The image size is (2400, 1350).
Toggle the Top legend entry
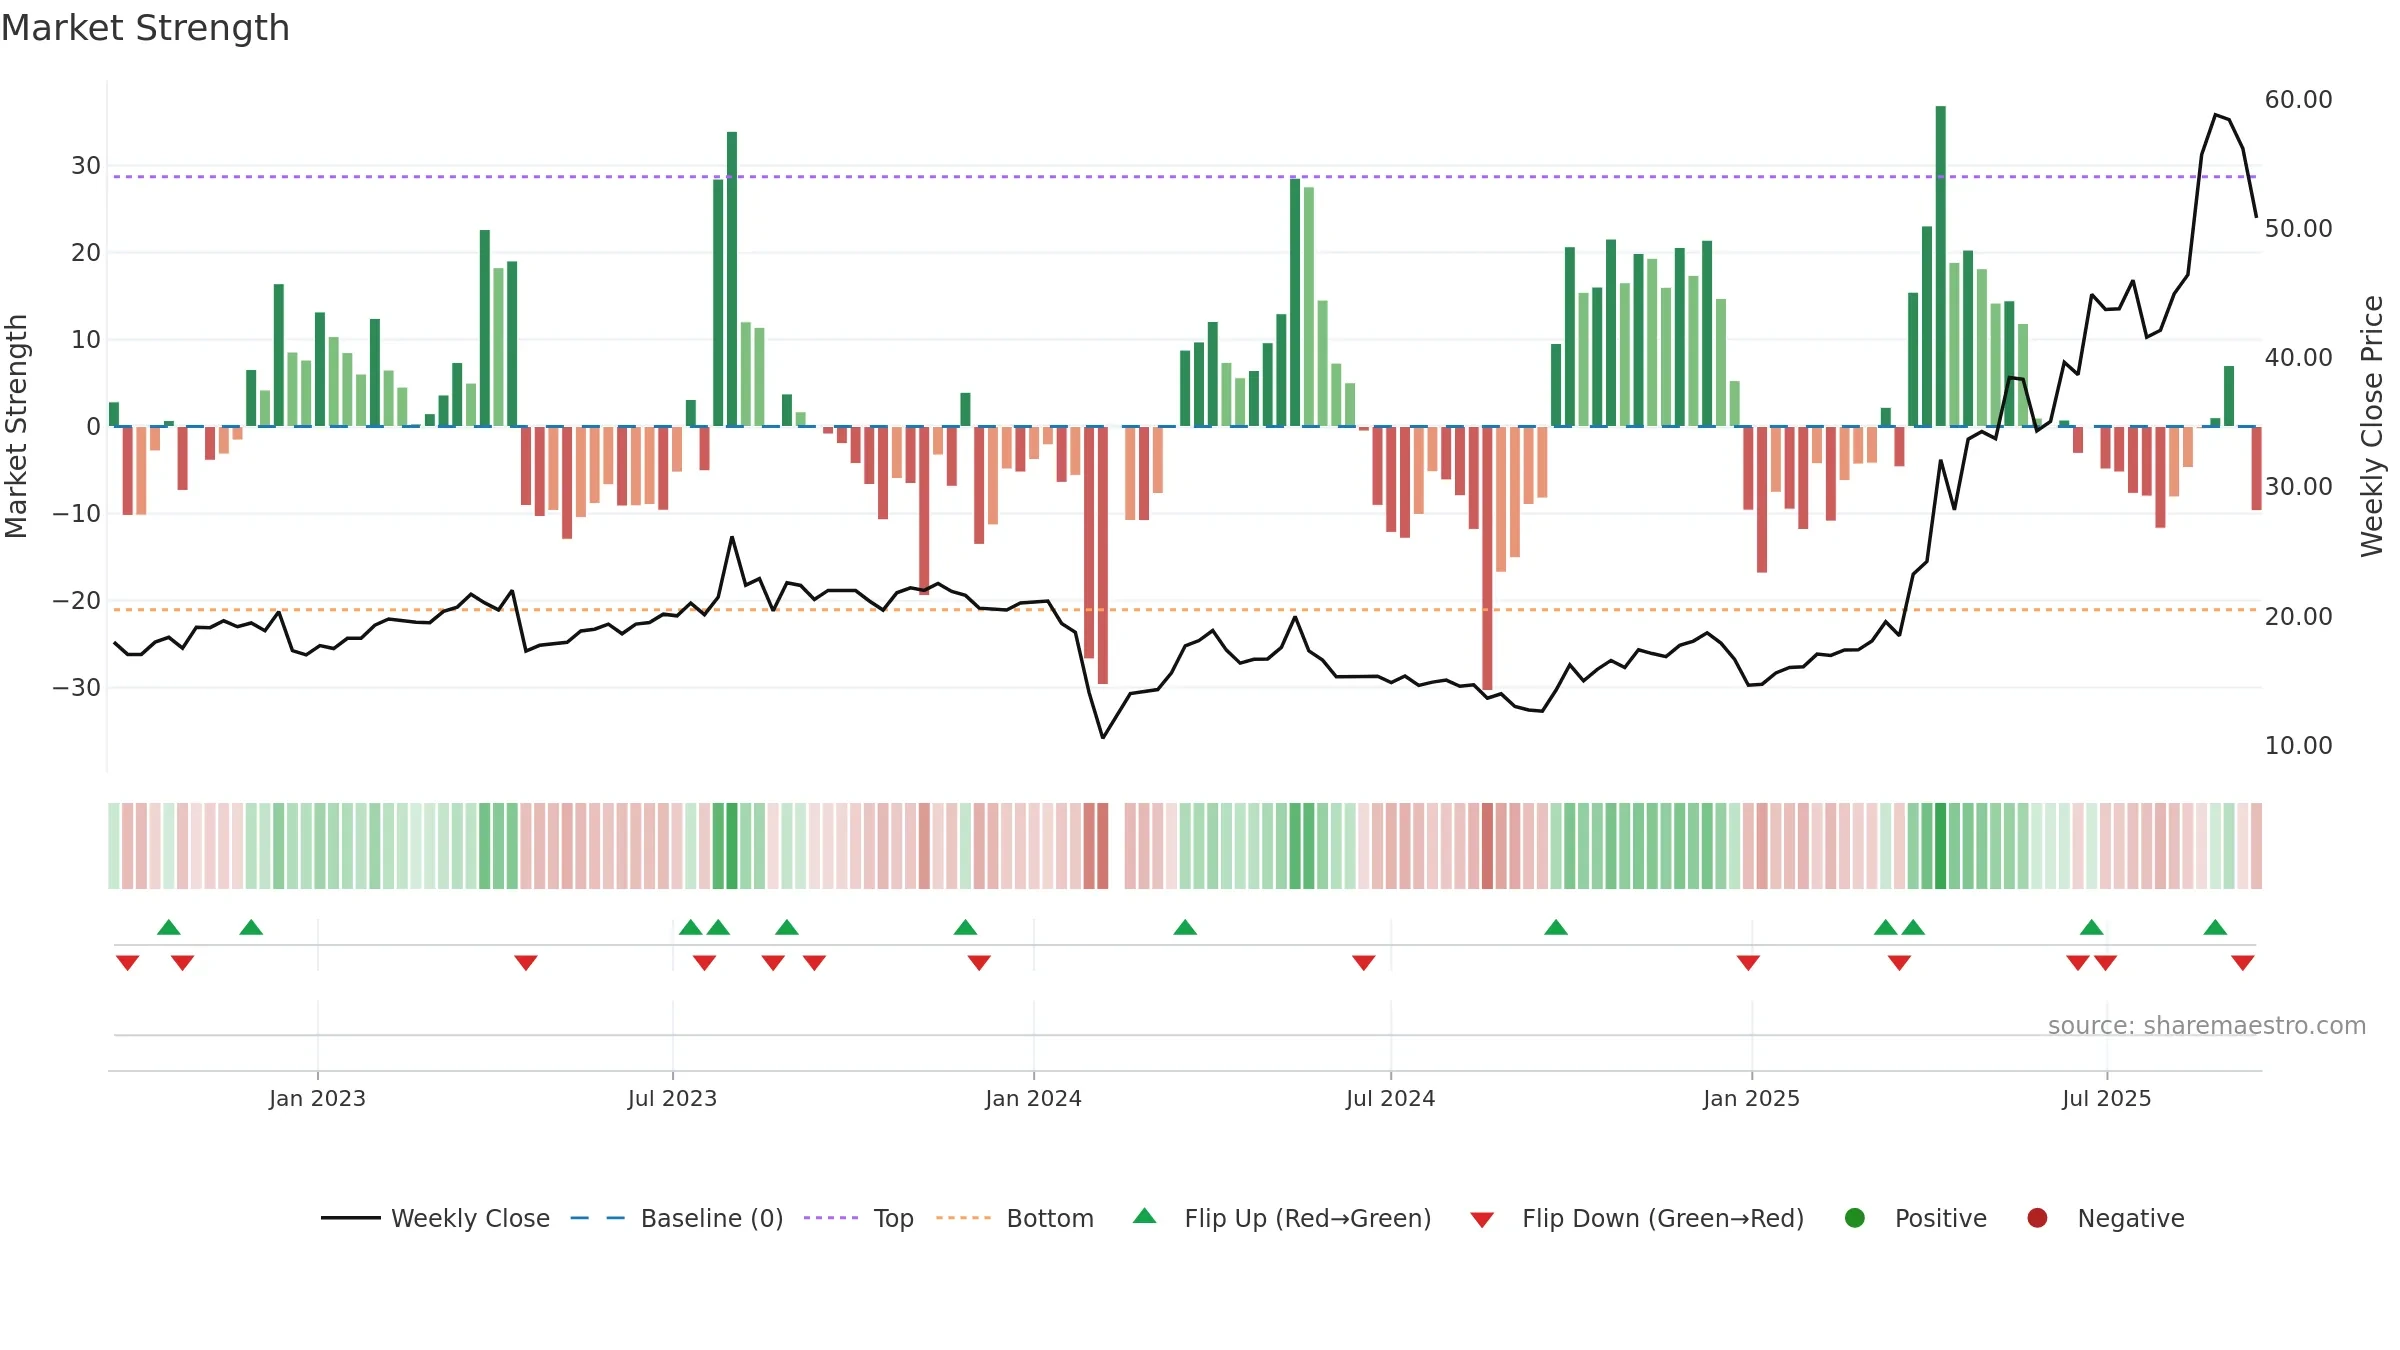coord(858,1218)
